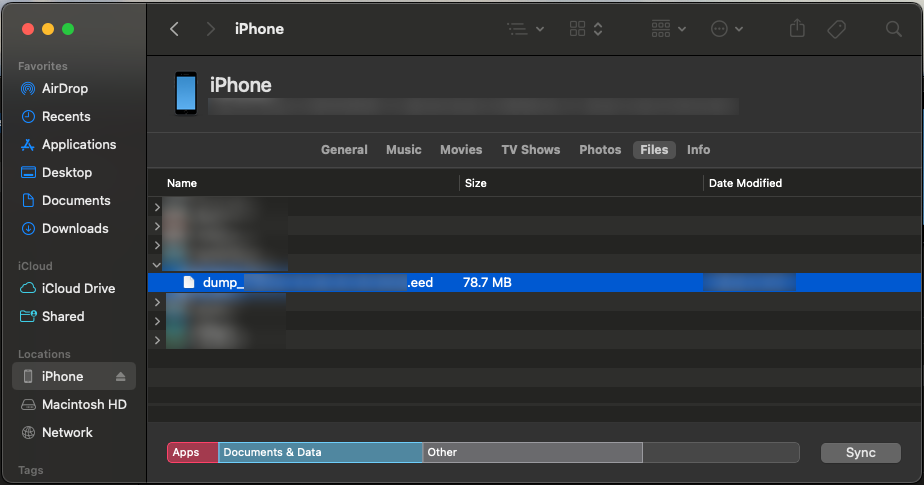
Task: Switch to the Info tab
Action: click(x=698, y=150)
